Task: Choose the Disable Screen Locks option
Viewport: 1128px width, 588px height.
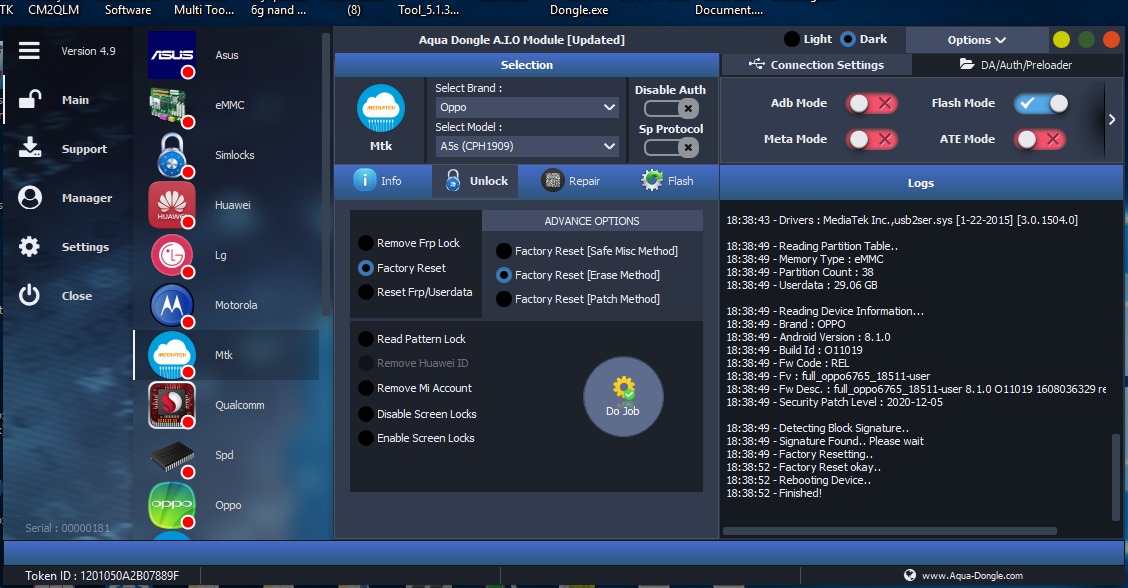Action: (x=417, y=414)
